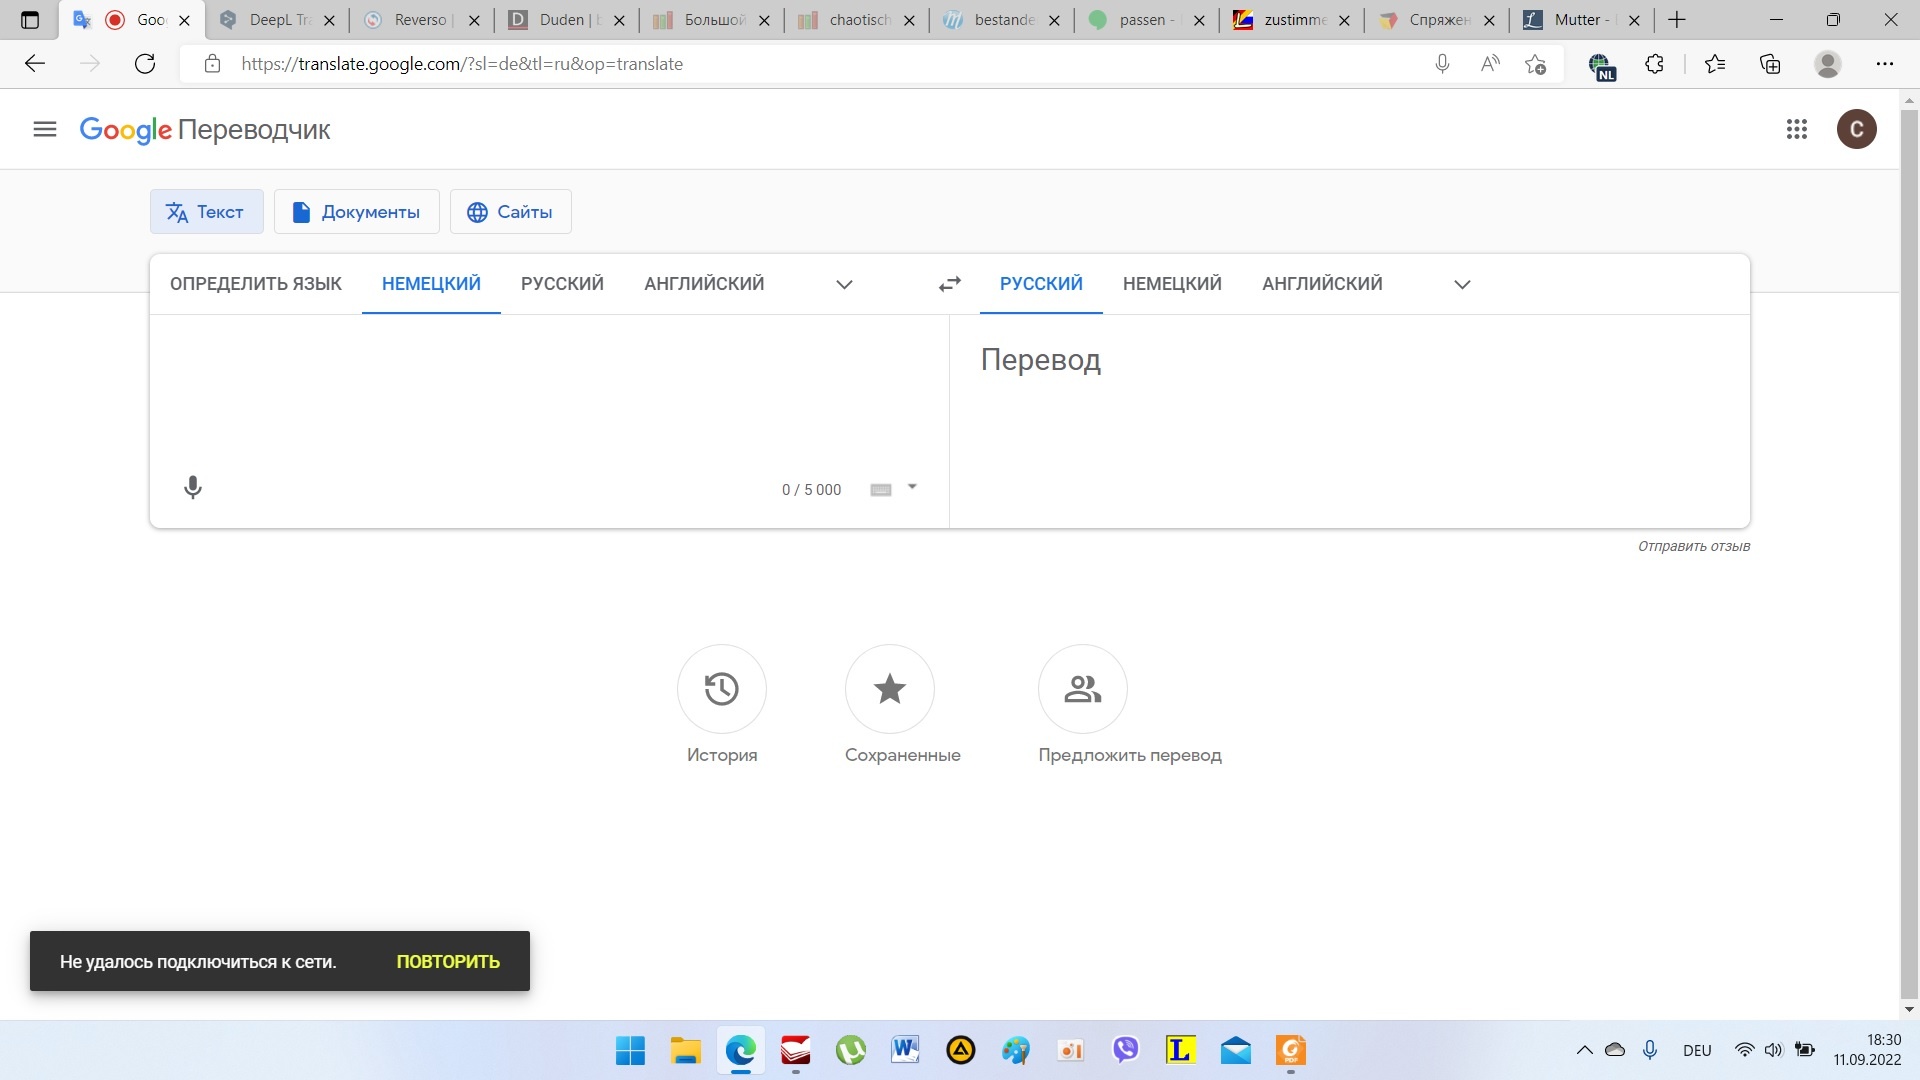Open the NL extension icon in toolbar
The image size is (1920, 1080).
(x=1601, y=66)
